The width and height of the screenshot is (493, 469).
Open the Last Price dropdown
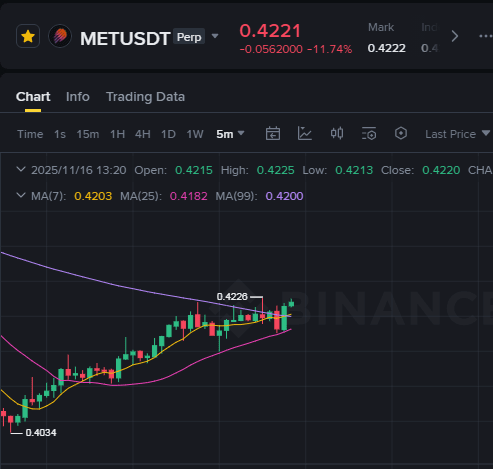click(x=457, y=134)
